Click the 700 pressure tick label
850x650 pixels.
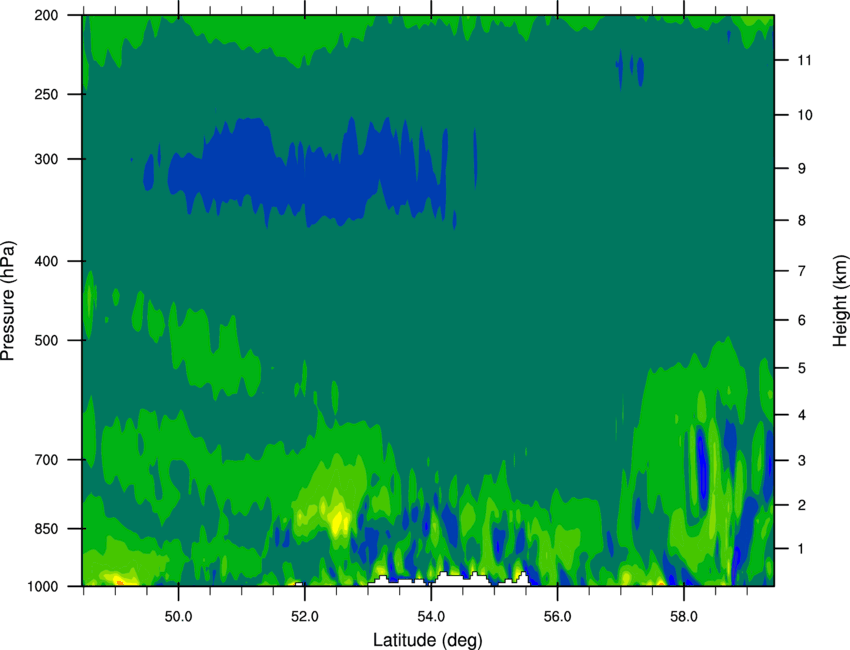pos(46,460)
